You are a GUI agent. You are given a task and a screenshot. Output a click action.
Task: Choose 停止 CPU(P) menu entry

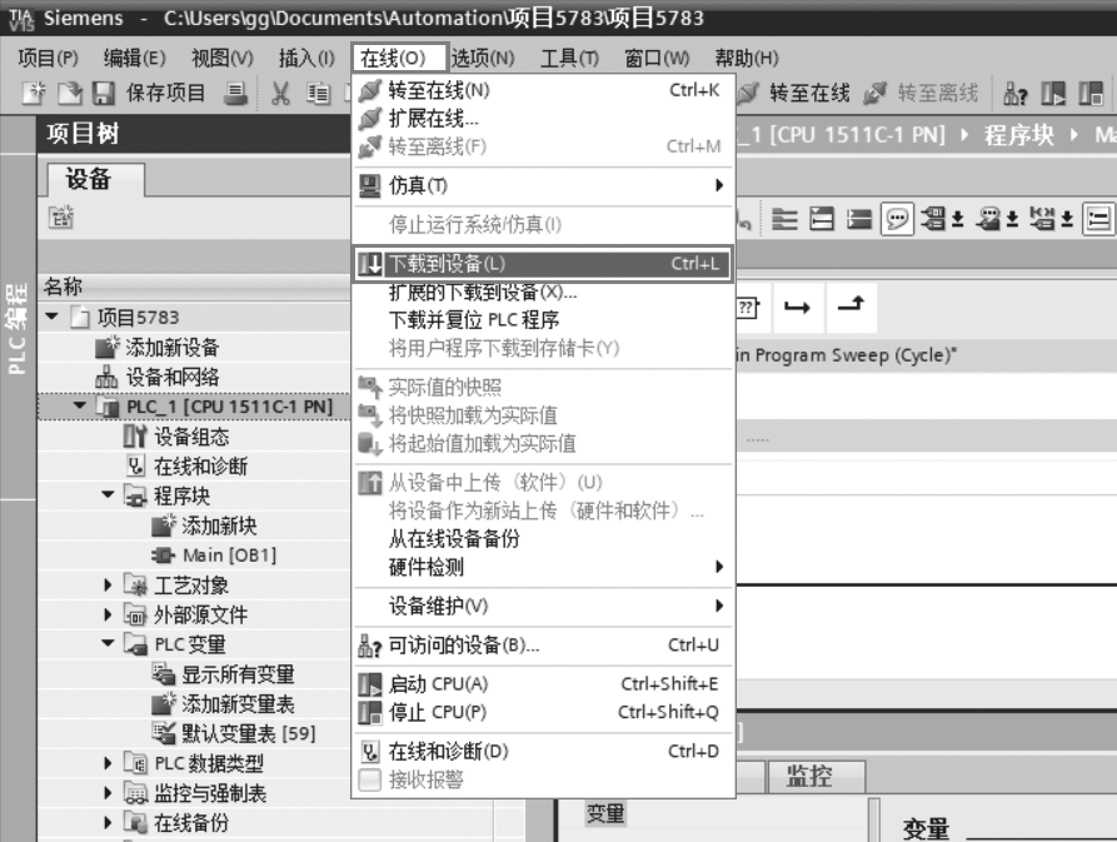[543, 712]
